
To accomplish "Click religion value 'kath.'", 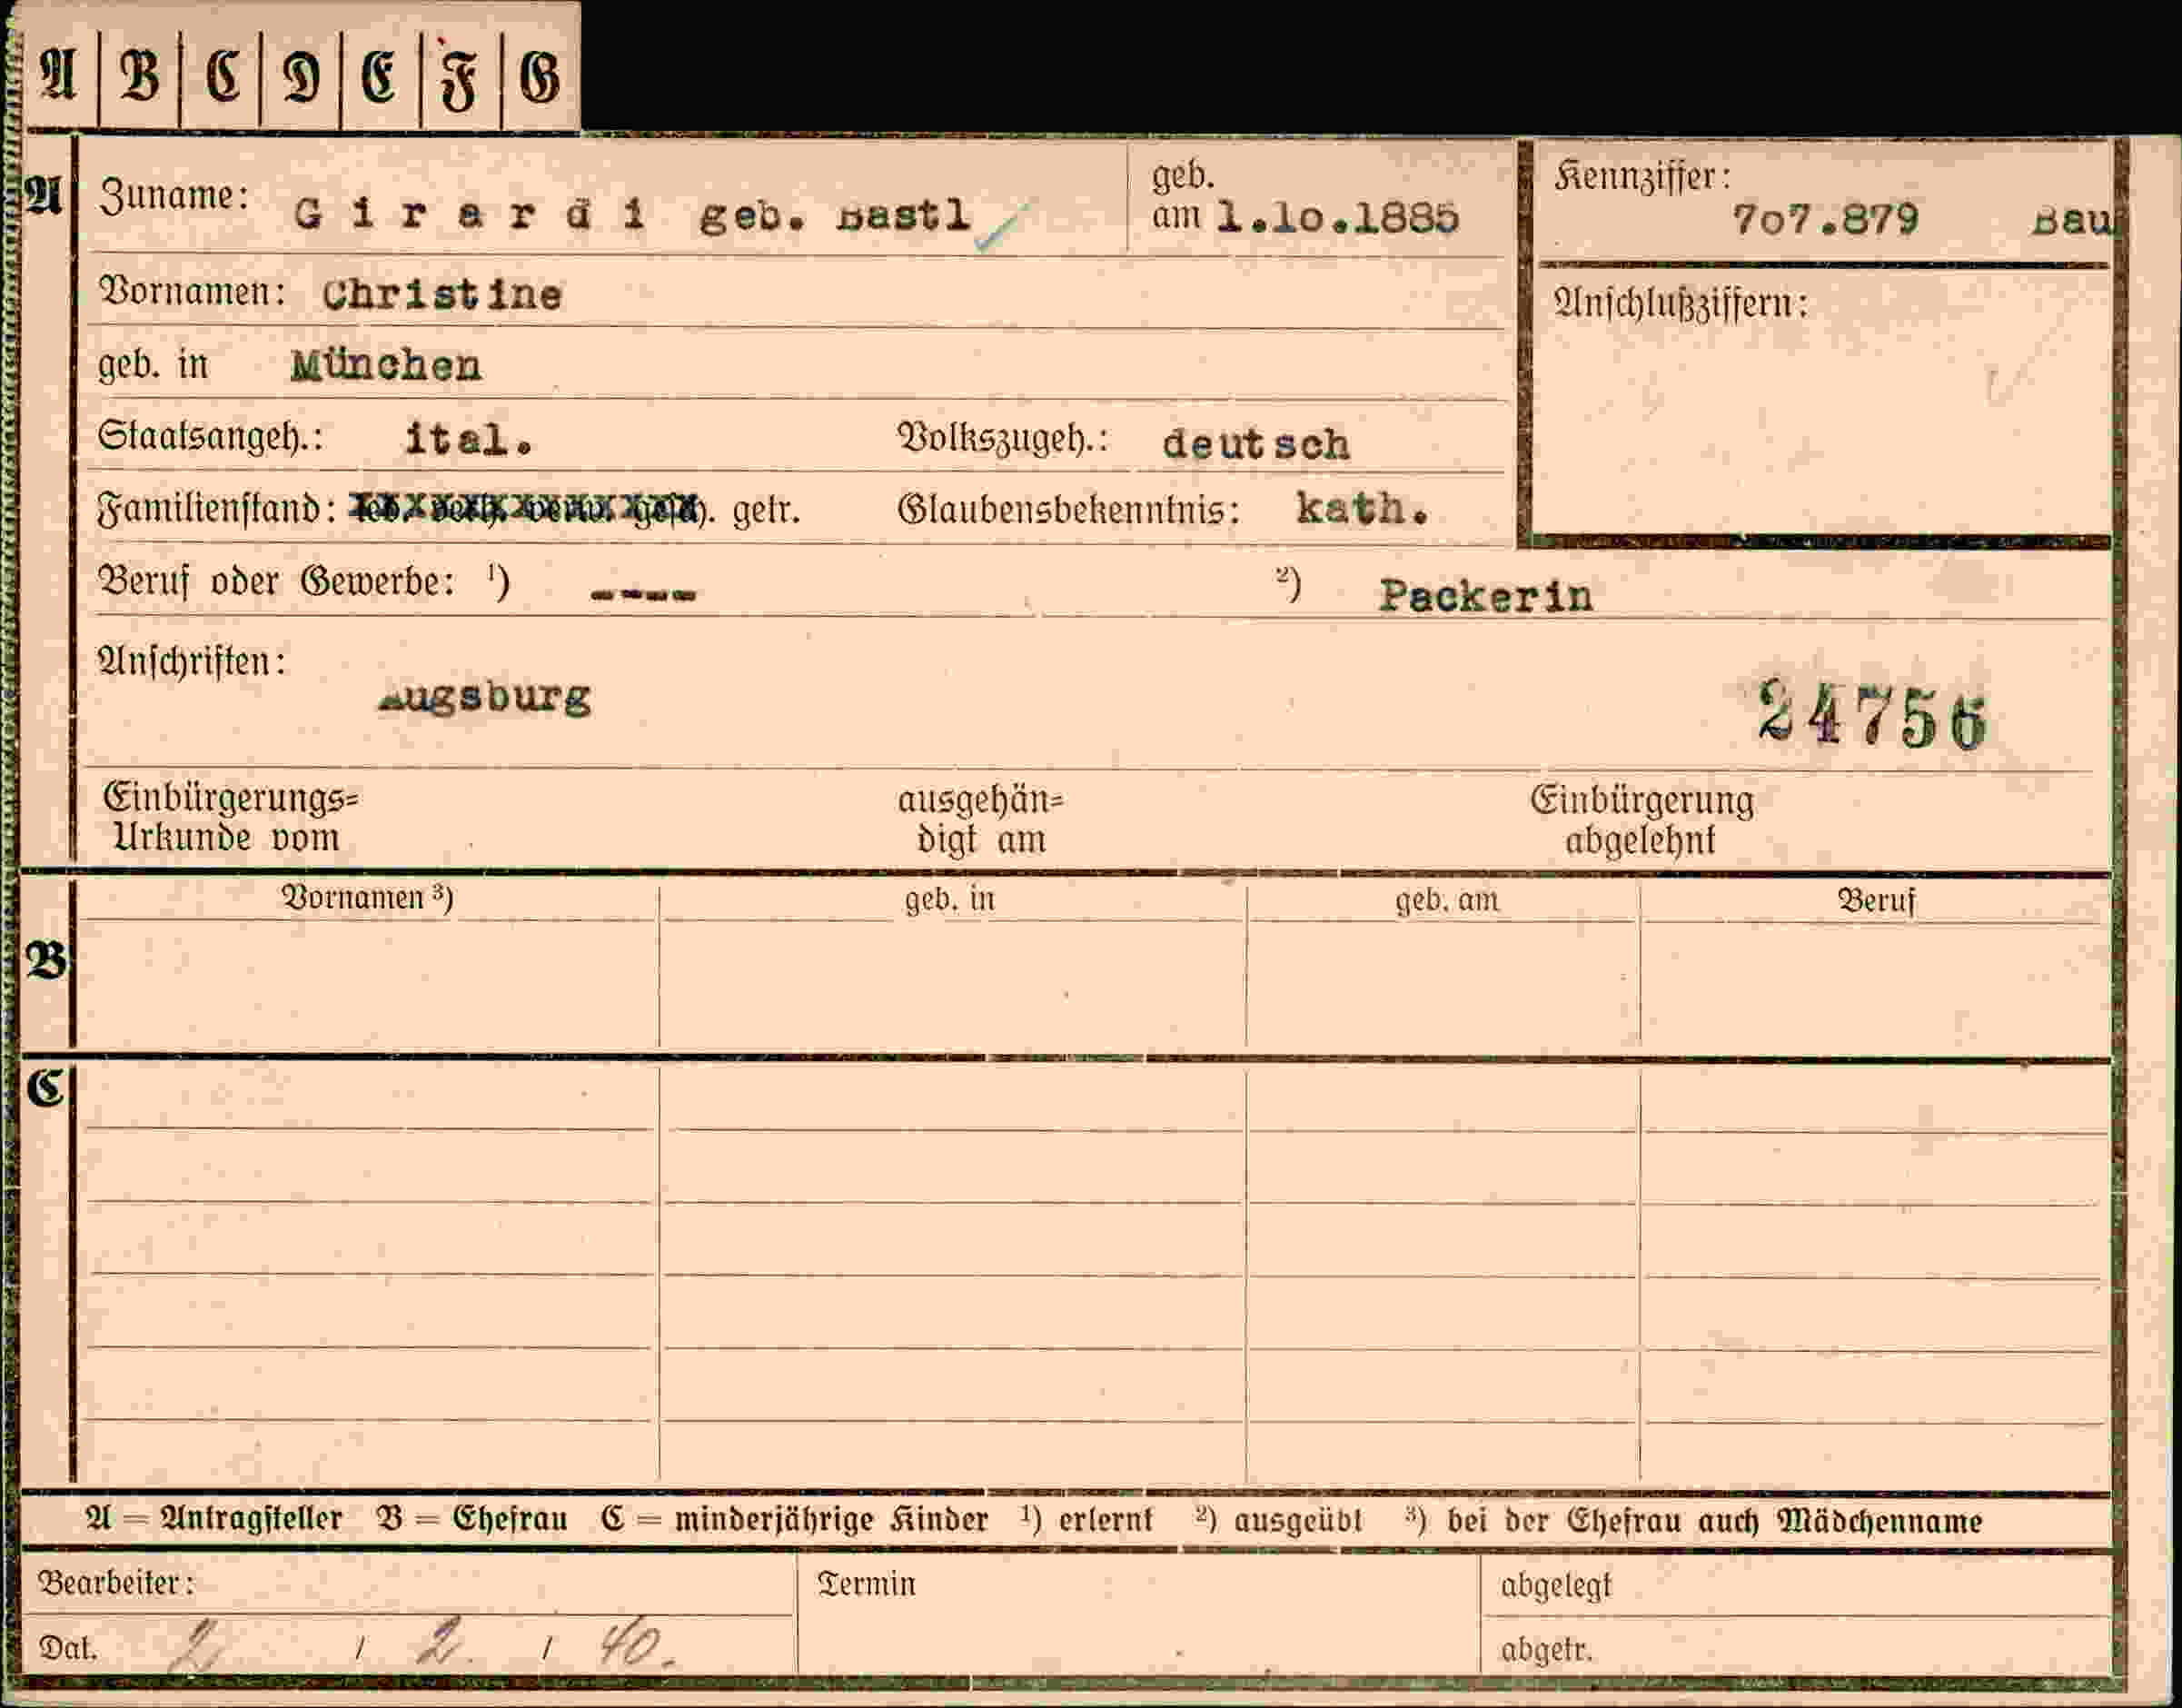I will click(x=1362, y=510).
